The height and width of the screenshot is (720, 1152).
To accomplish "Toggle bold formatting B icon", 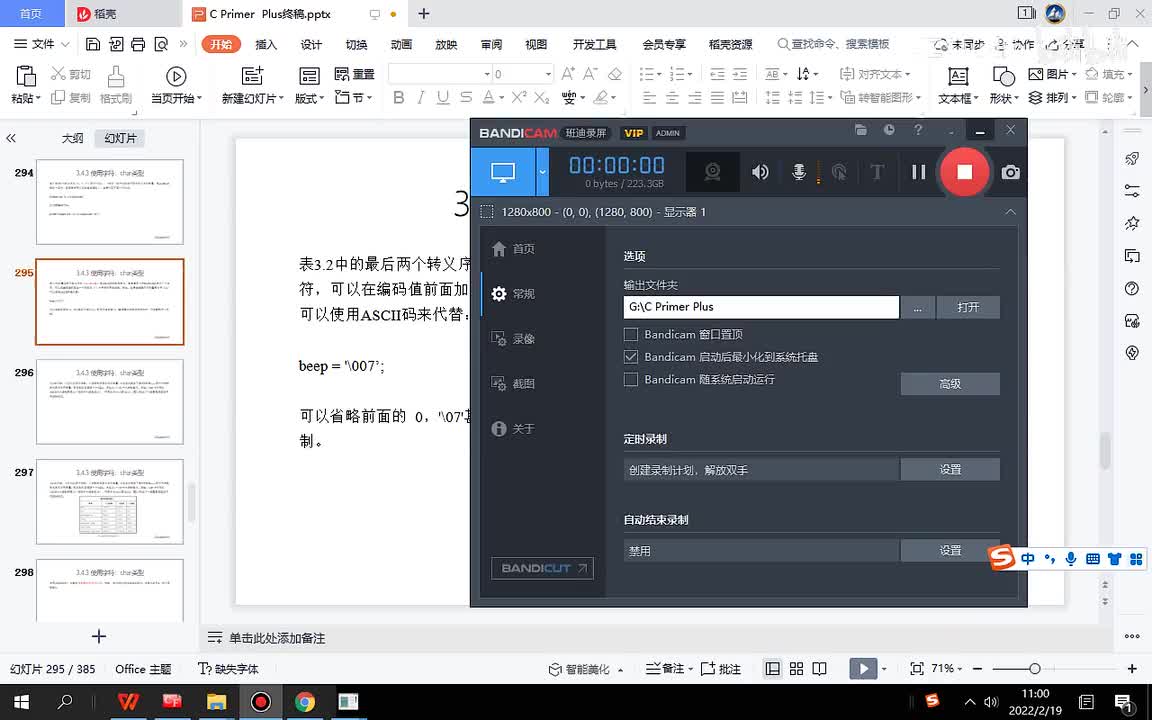I will point(399,97).
